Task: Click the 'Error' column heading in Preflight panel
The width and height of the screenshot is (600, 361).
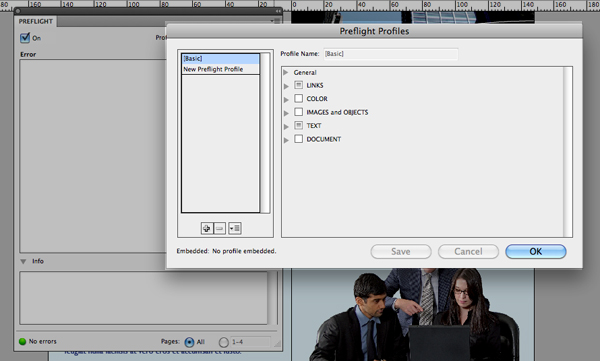Action: [28, 54]
